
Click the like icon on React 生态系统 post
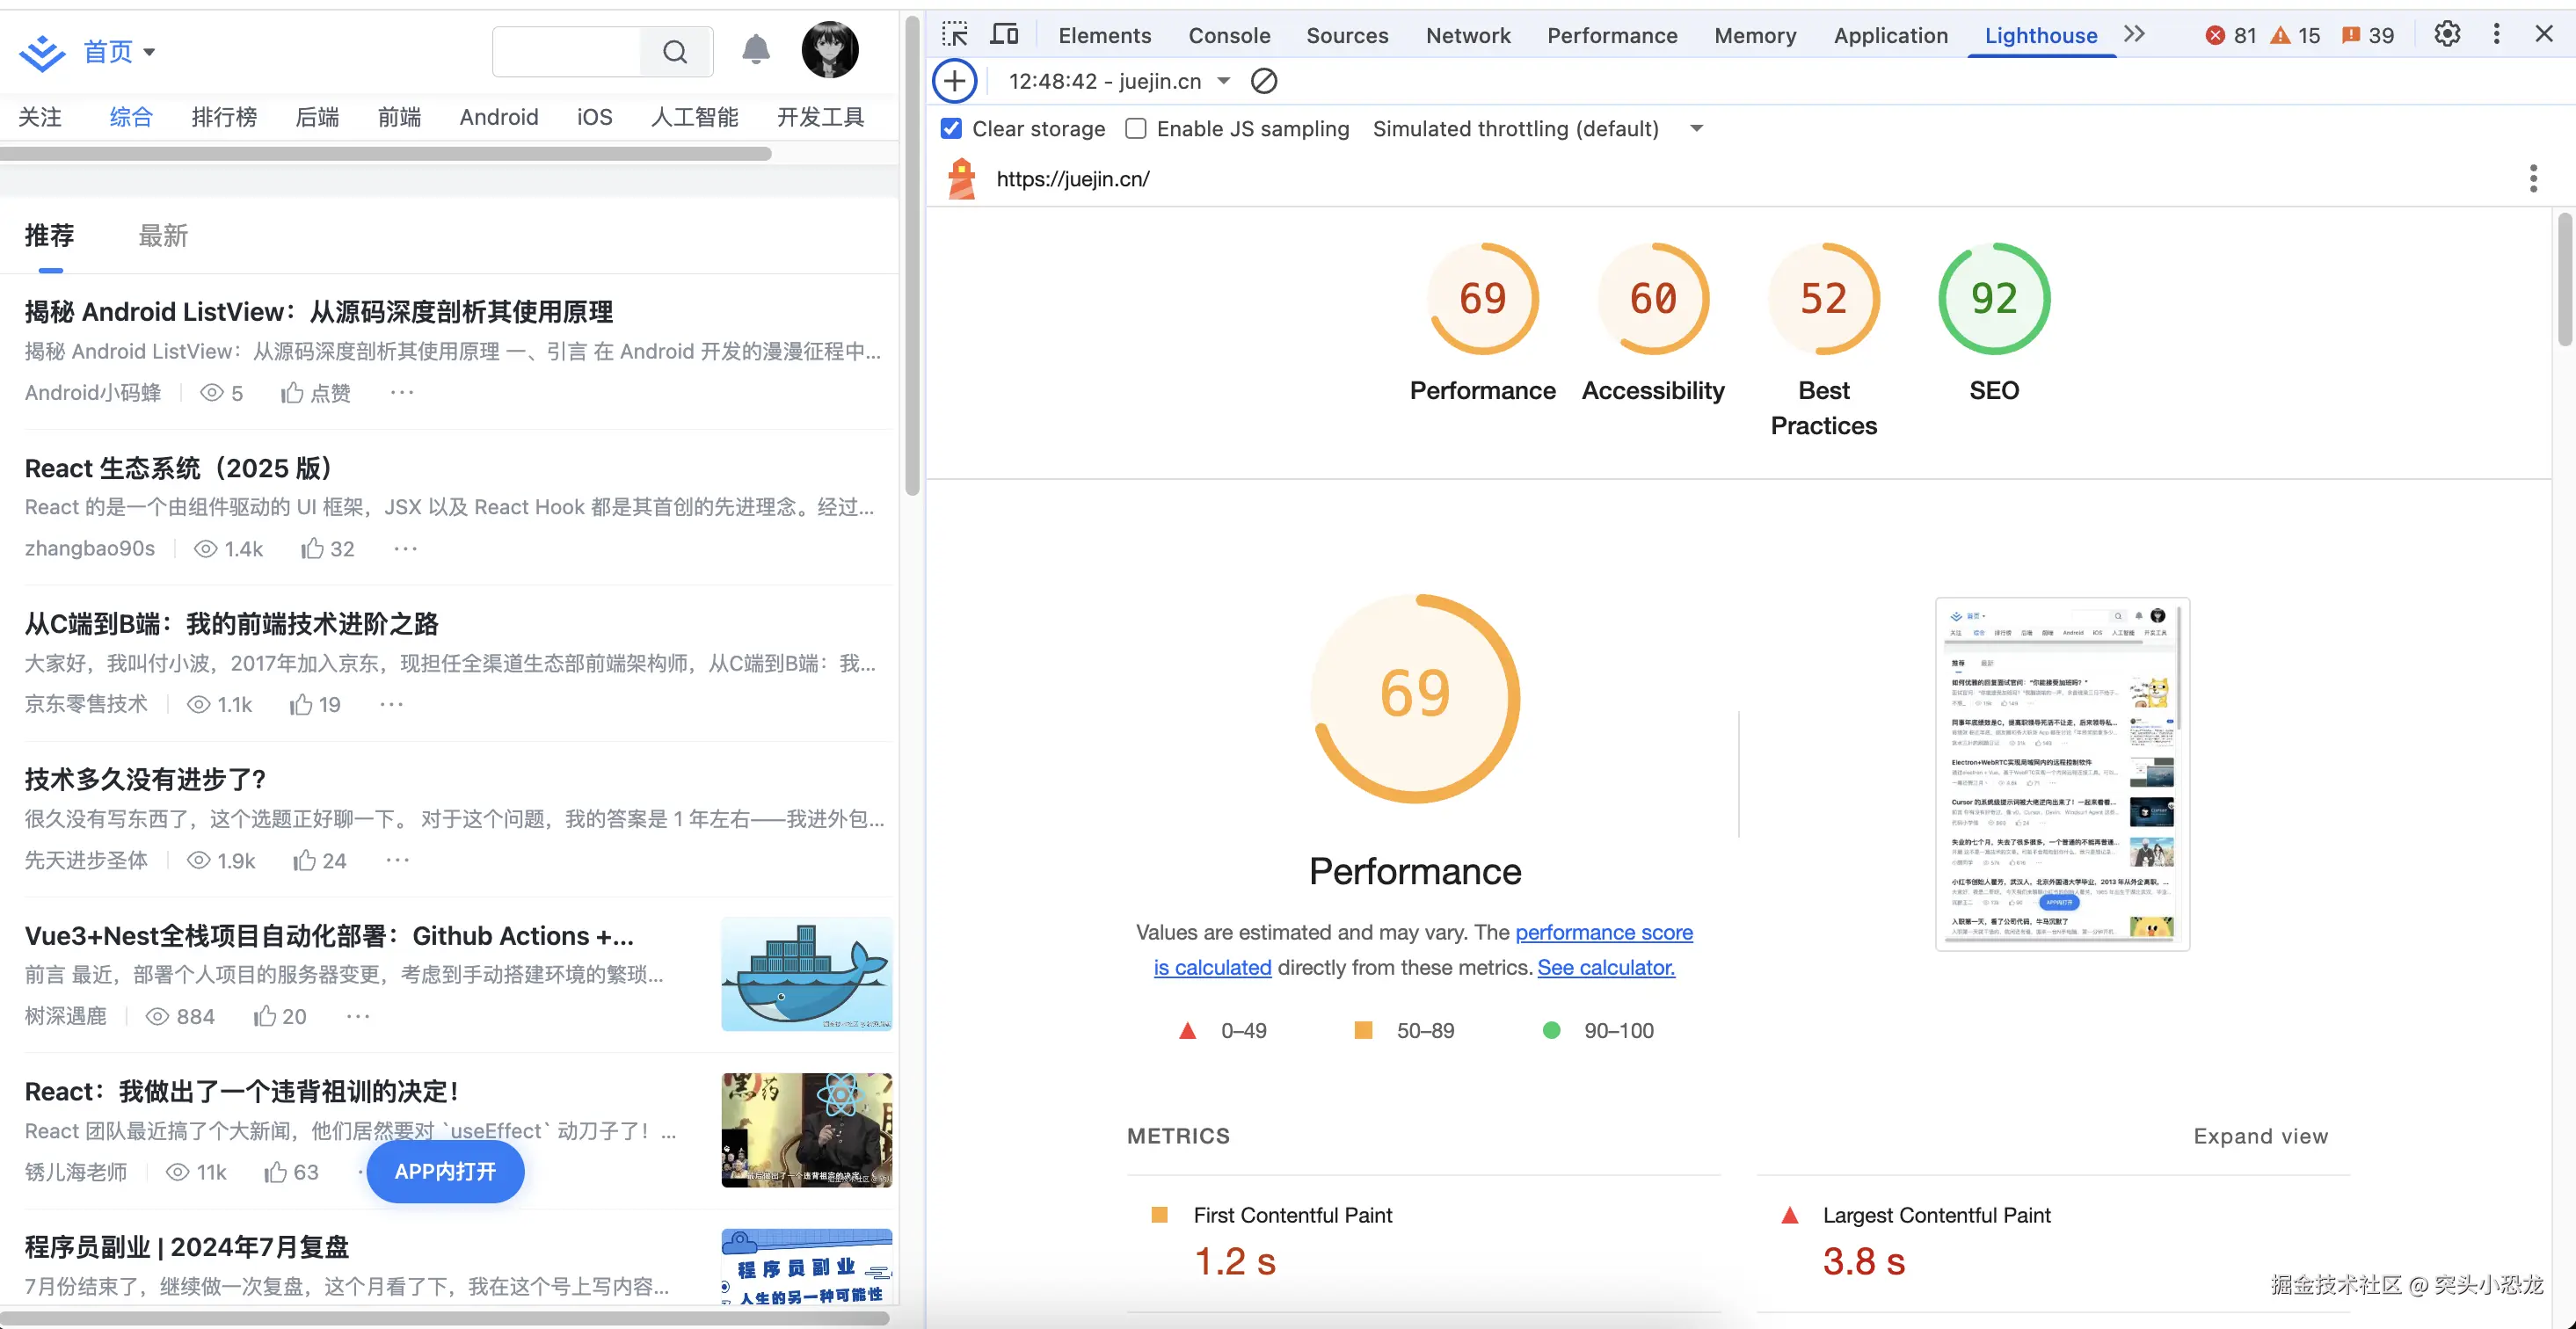(x=313, y=549)
